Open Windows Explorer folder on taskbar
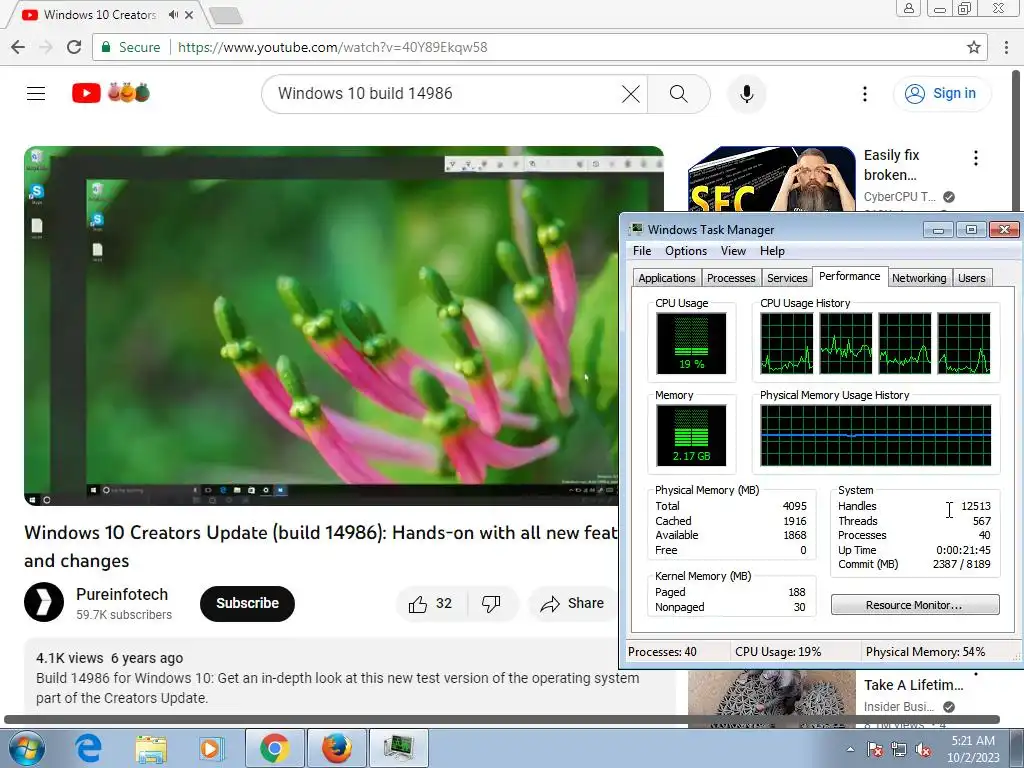1024x768 pixels. tap(151, 748)
